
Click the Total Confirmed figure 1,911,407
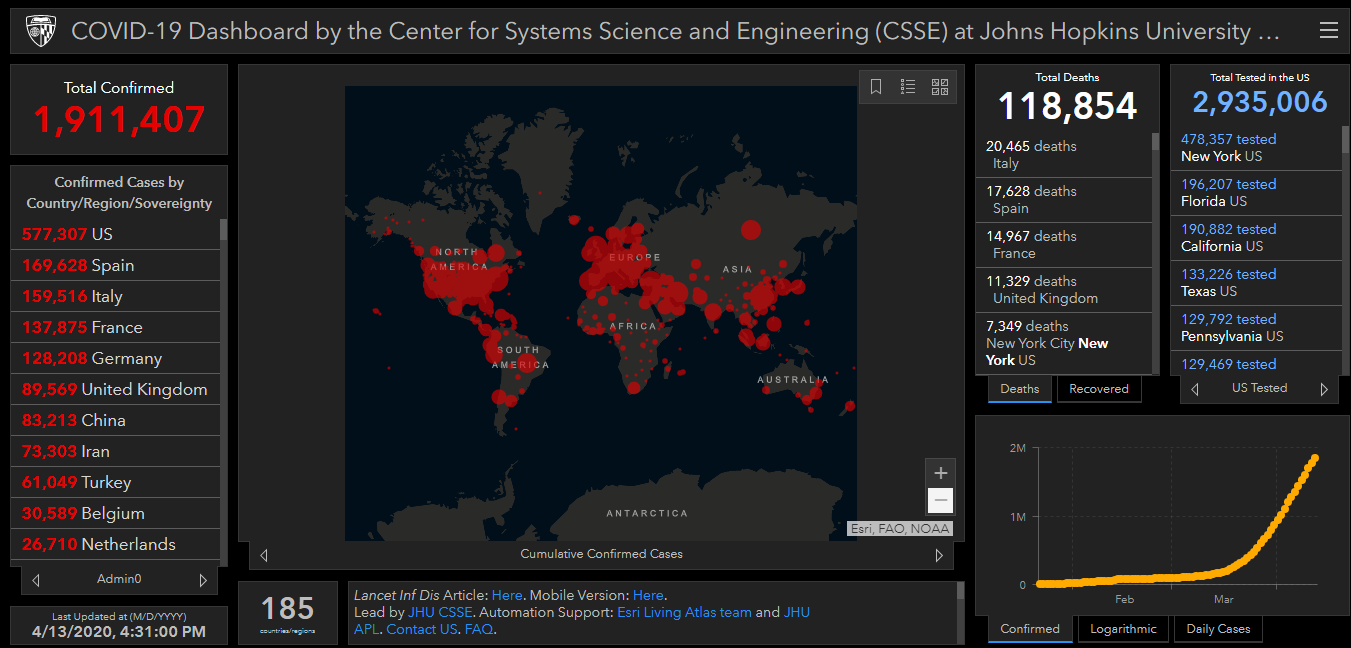coord(119,120)
